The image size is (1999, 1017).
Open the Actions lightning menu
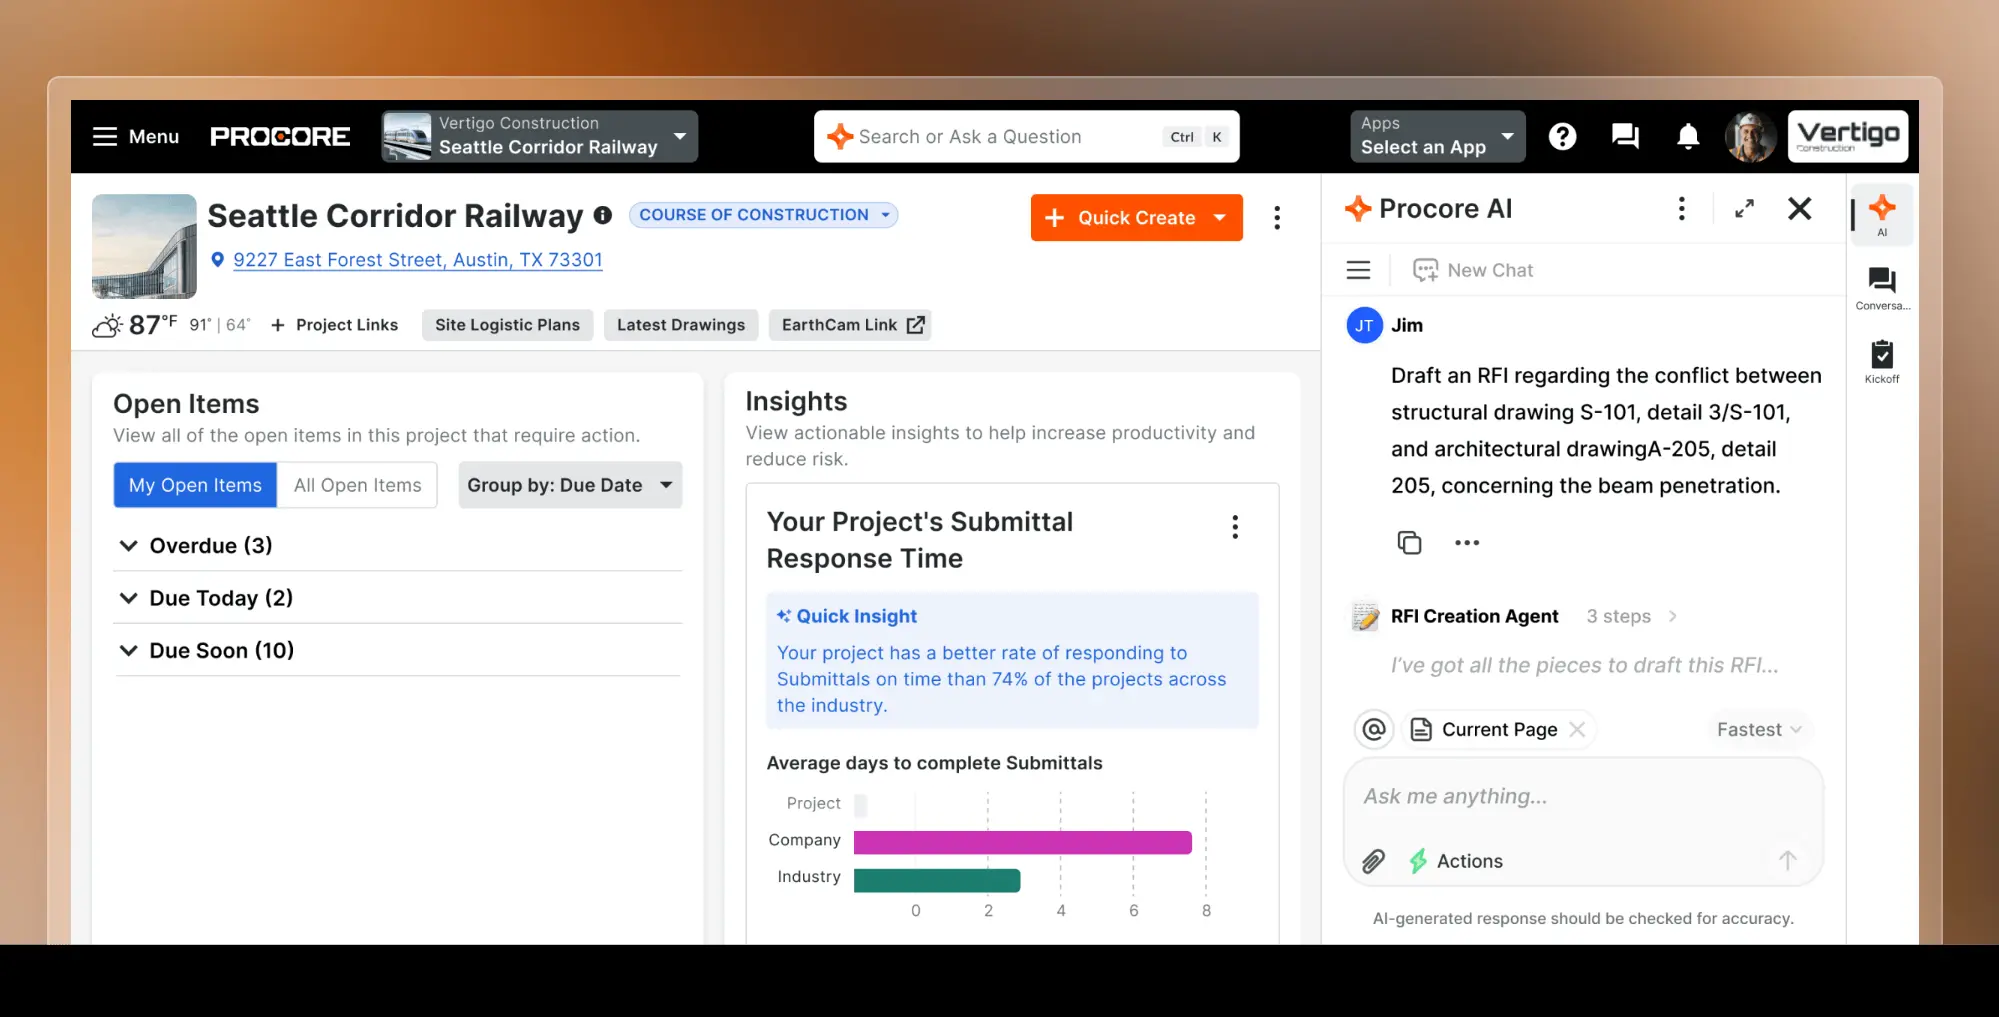[1456, 861]
